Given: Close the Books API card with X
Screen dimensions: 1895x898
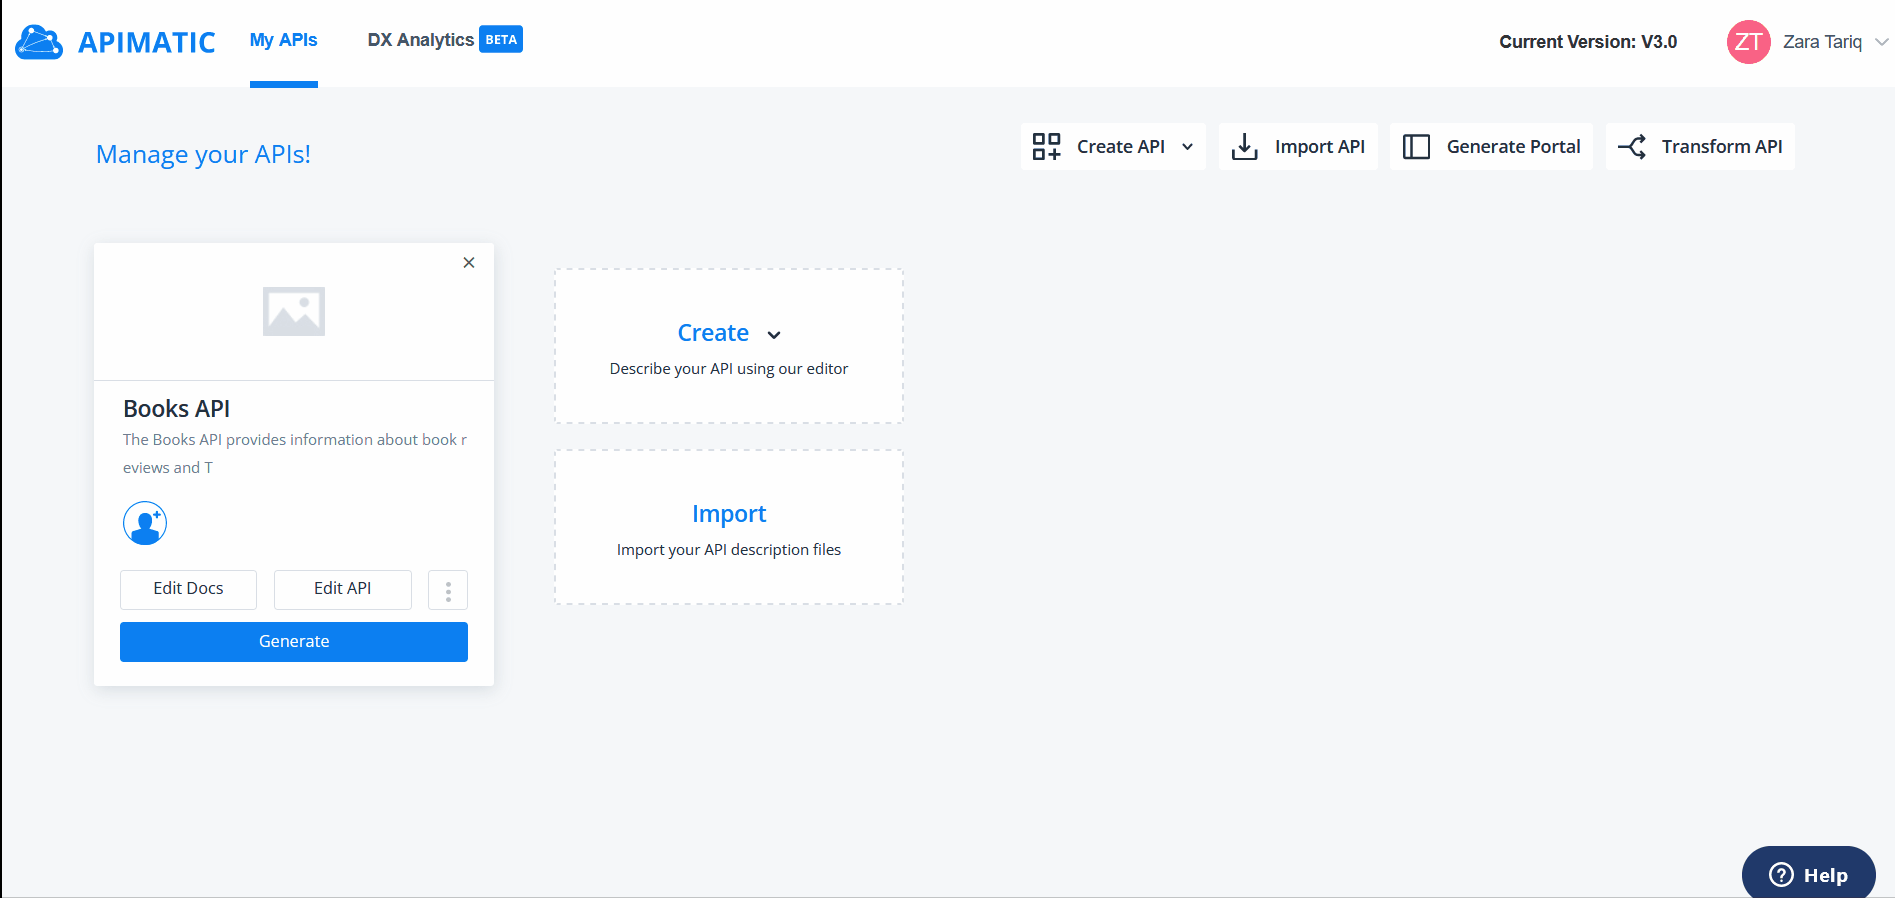Looking at the screenshot, I should (469, 263).
